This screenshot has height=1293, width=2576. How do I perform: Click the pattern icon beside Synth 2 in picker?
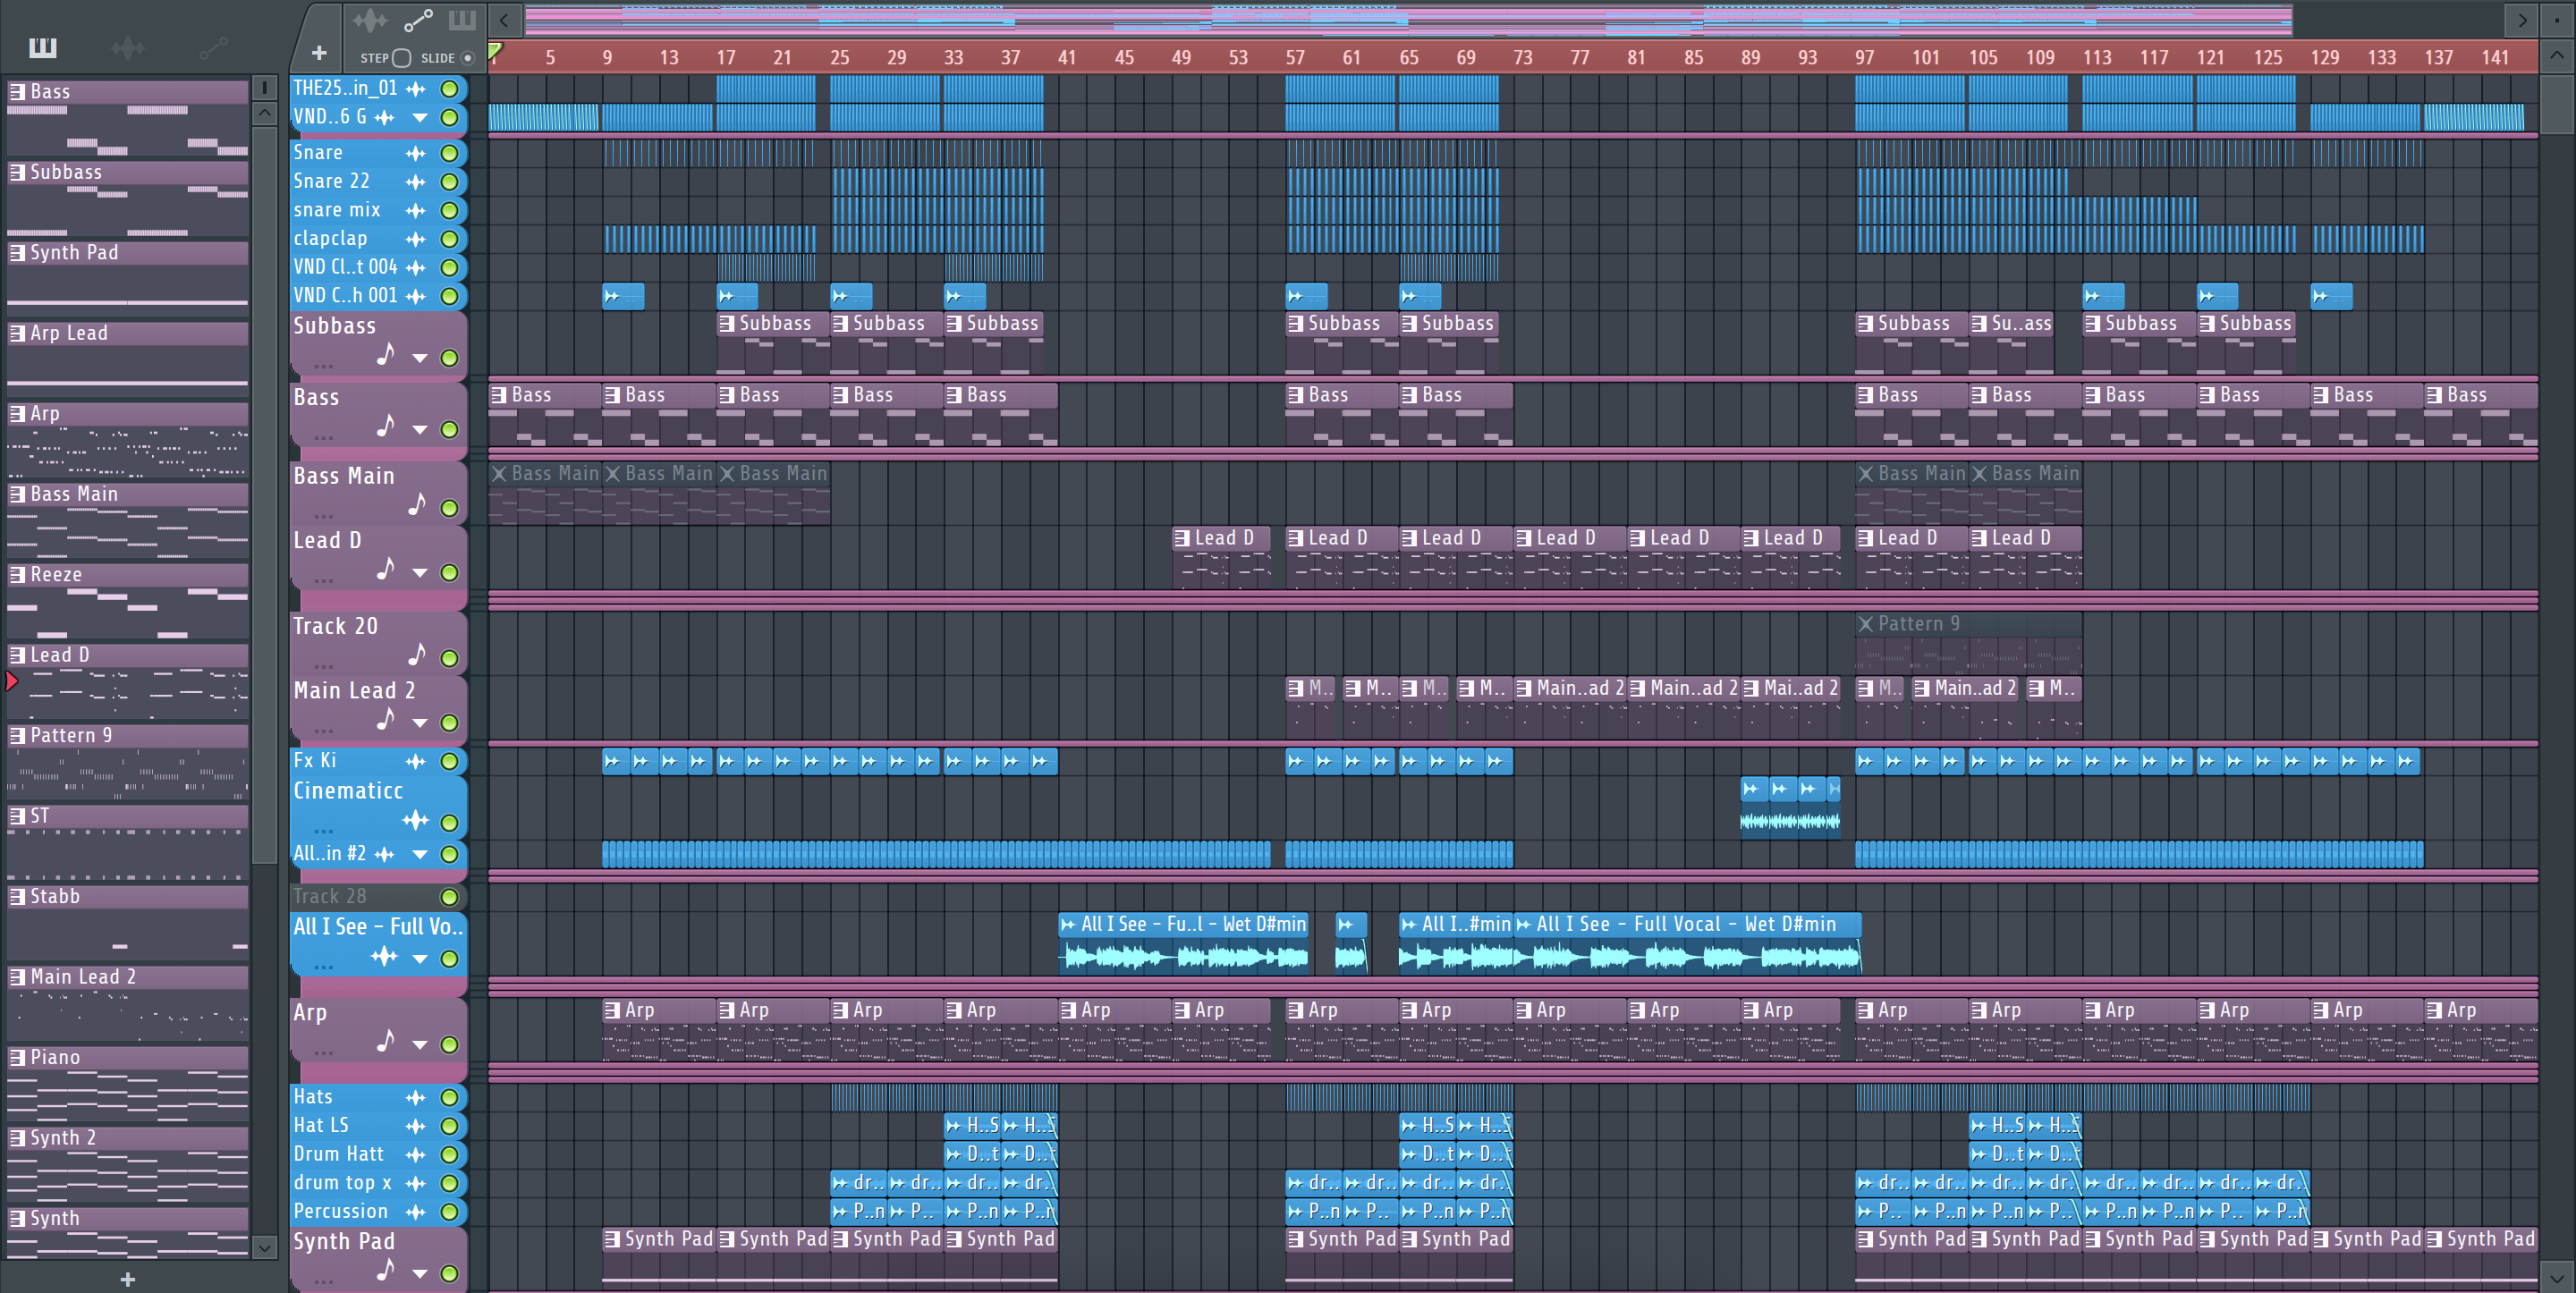tap(17, 1138)
